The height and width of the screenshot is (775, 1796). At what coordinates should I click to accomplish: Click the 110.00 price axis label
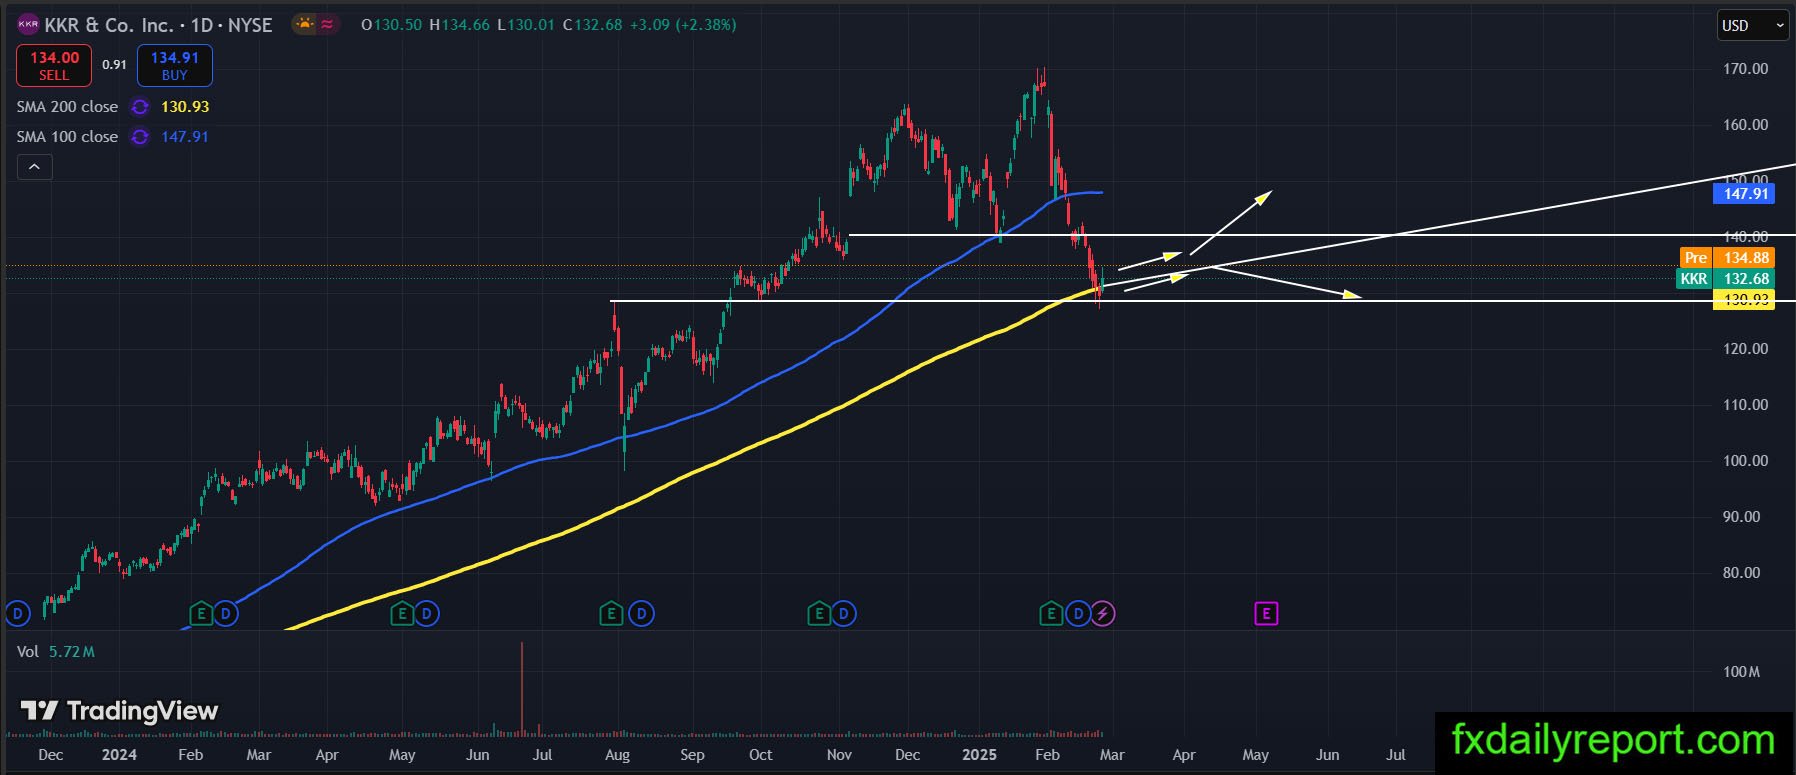[1745, 405]
